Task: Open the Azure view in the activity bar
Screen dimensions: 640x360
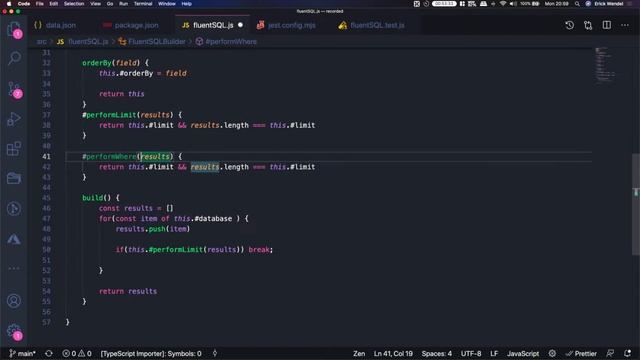Action: 14,239
